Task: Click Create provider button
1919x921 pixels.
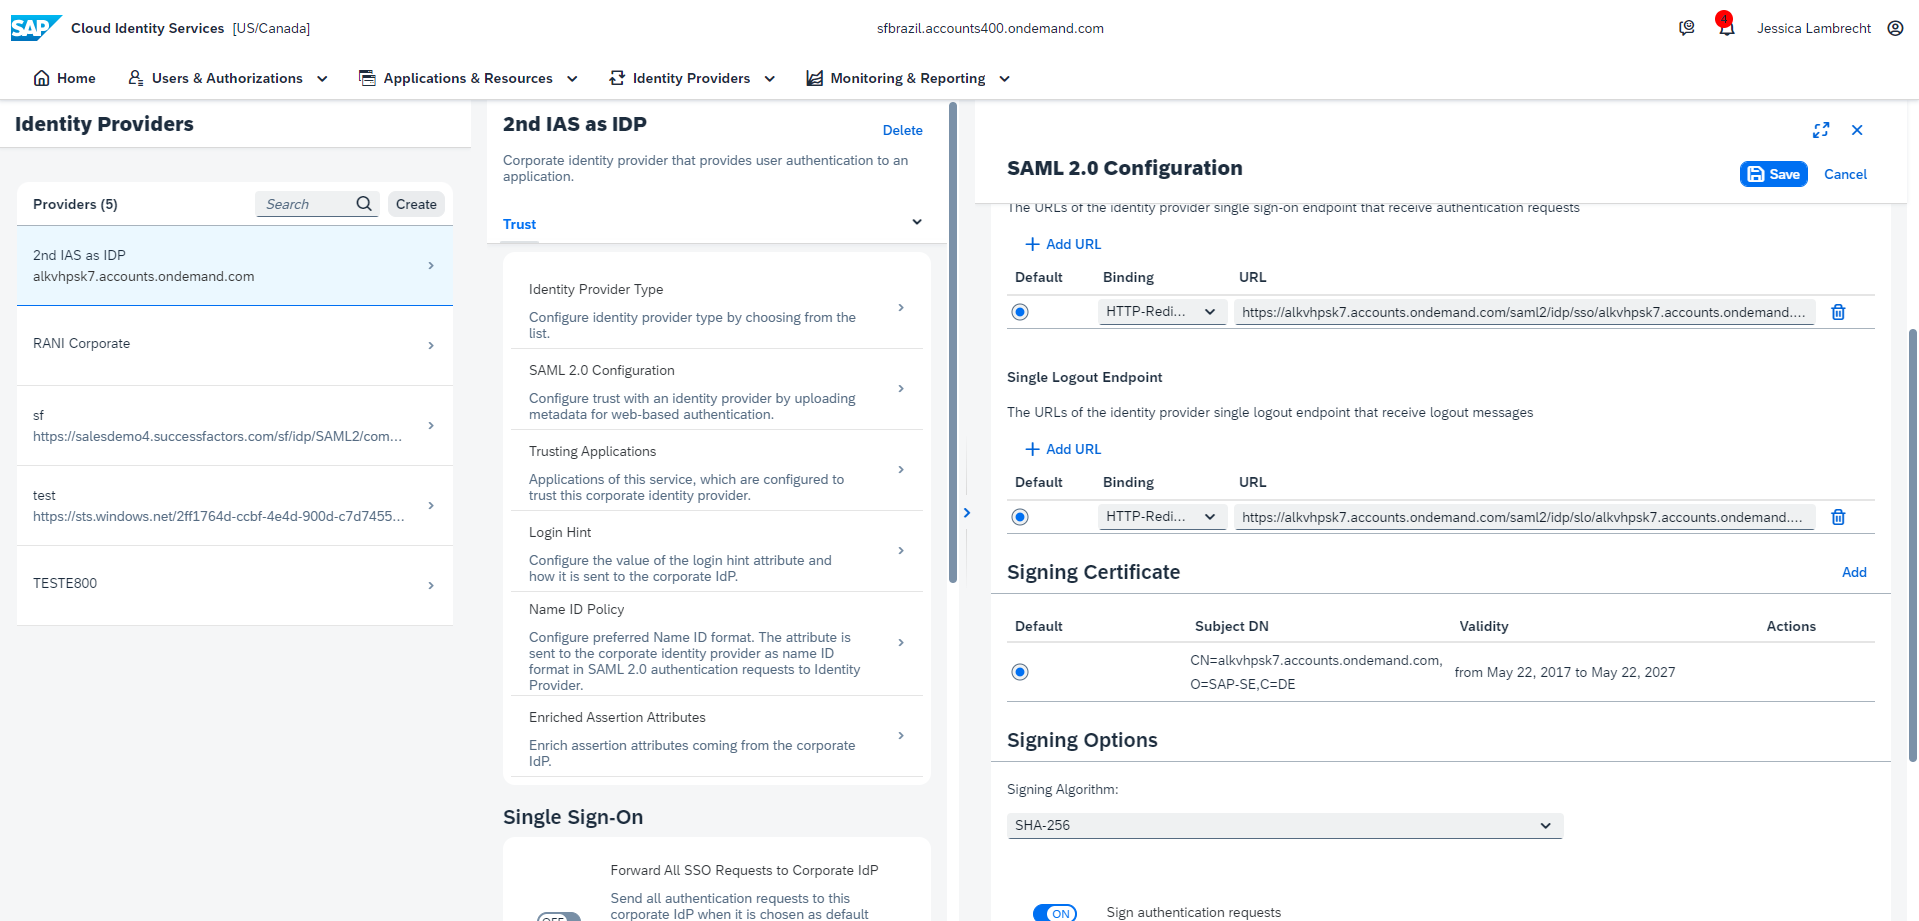Action: click(416, 204)
